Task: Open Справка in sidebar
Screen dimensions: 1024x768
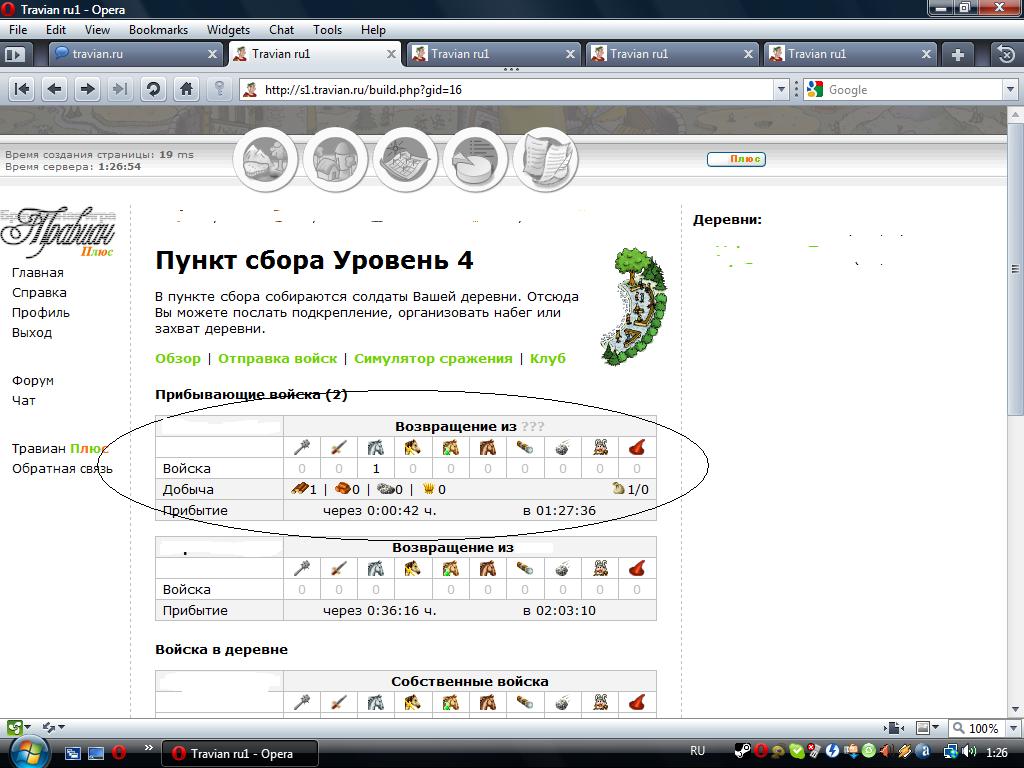Action: tap(39, 293)
